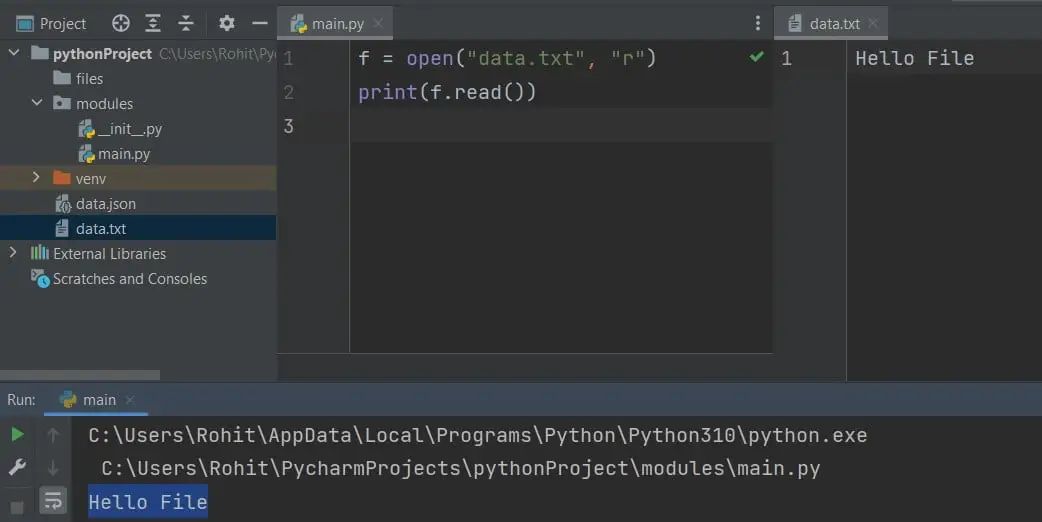Select the venv folder row
The image size is (1042, 522).
(x=138, y=179)
